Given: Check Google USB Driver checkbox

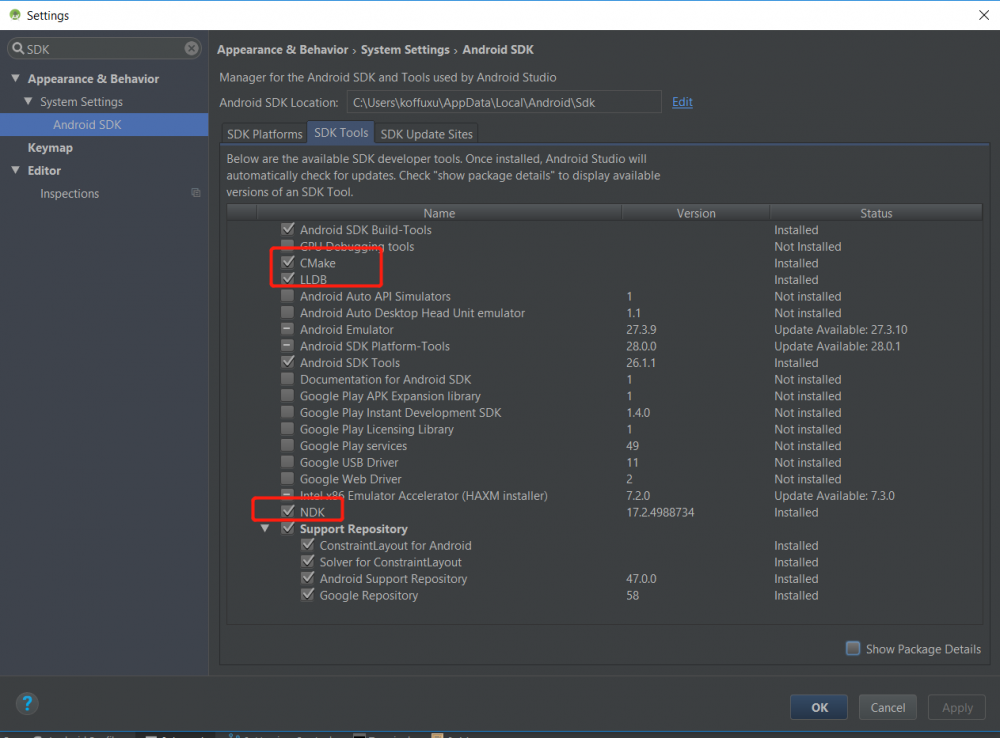Looking at the screenshot, I should point(288,461).
